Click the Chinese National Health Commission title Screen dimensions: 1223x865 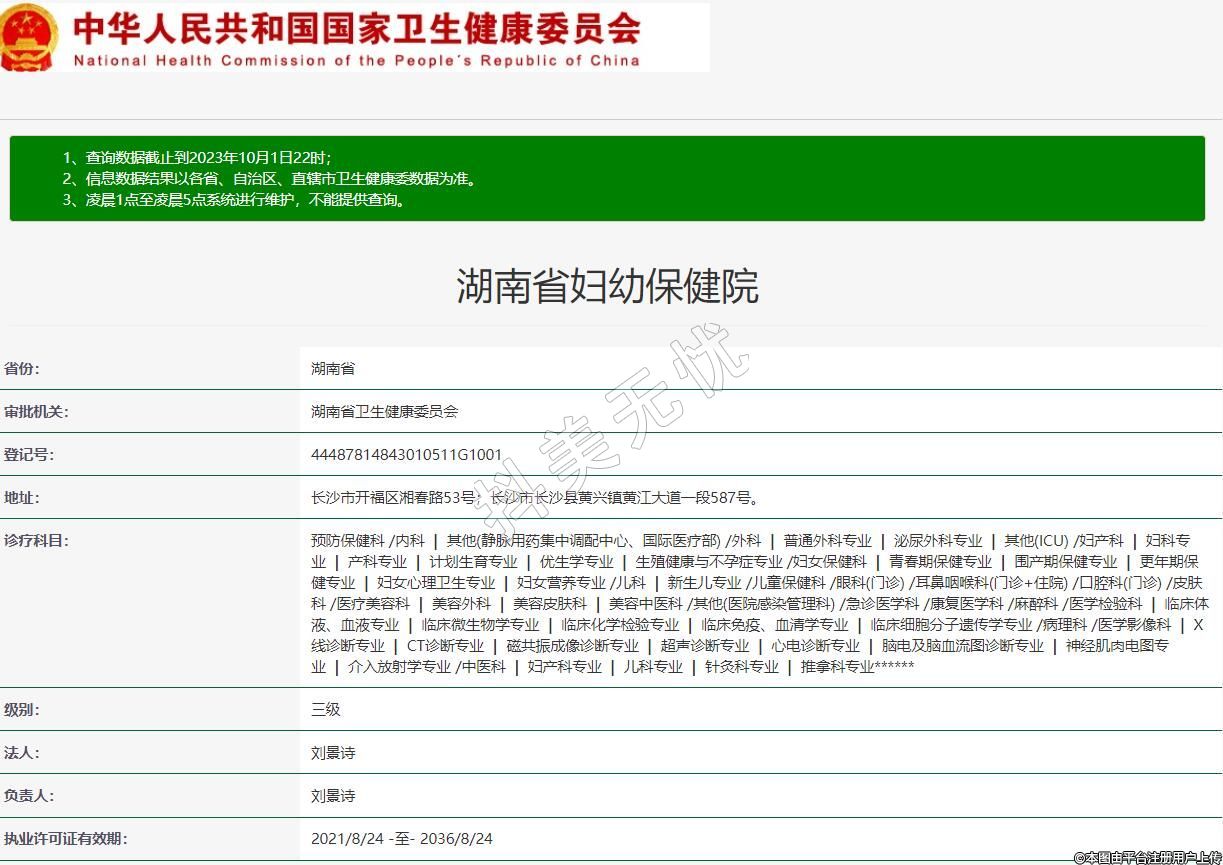(x=357, y=28)
